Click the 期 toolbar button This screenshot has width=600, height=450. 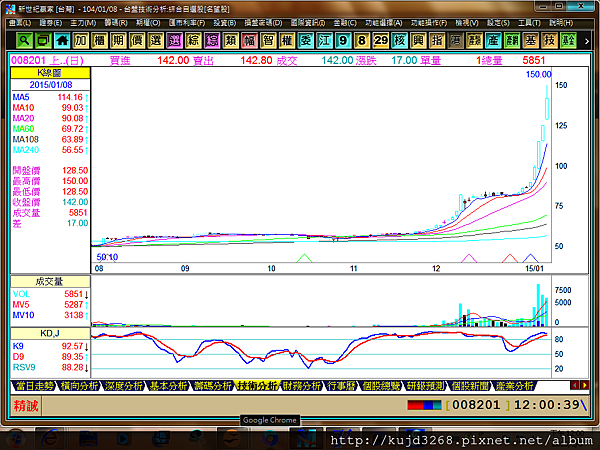[118, 40]
